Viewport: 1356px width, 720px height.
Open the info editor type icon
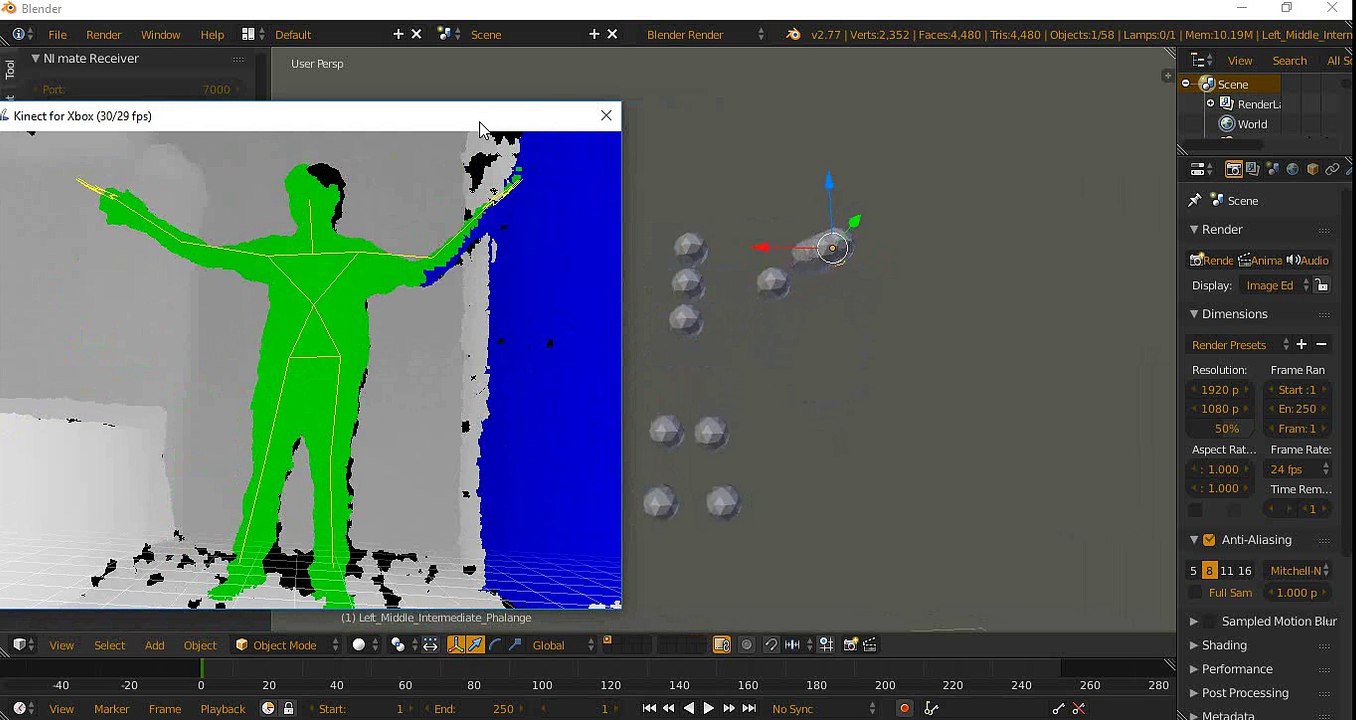22,34
